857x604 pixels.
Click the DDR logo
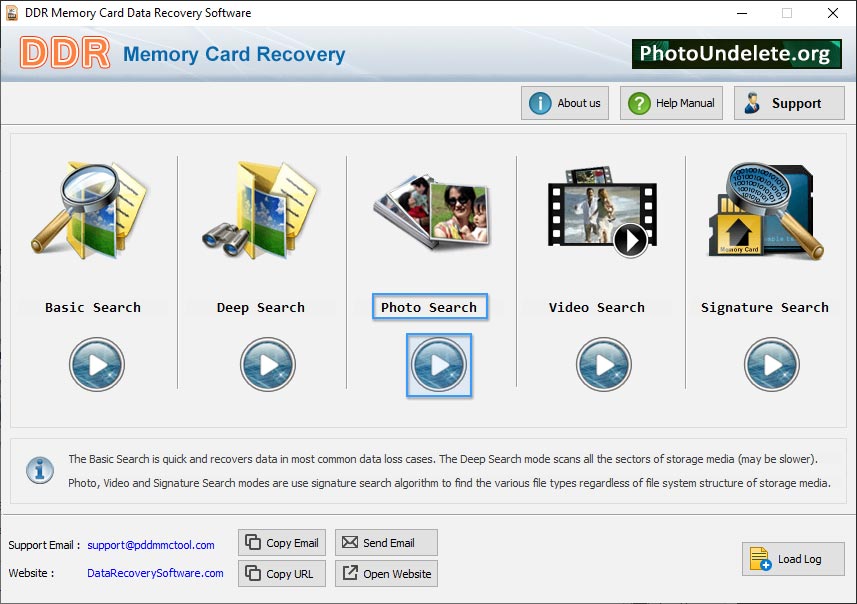64,53
